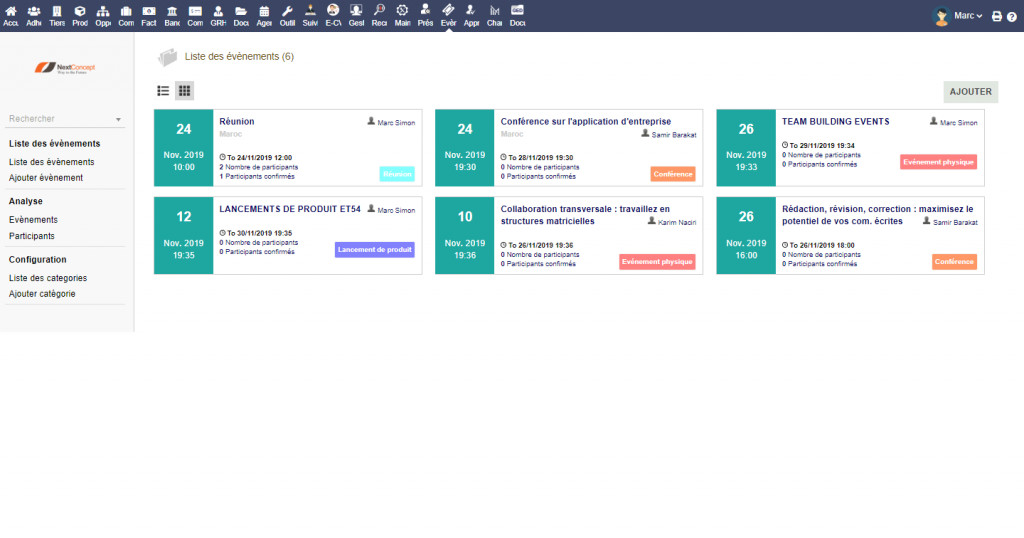
Task: Click Evénement physique tag on TEAM BUILDING
Action: pyautogui.click(x=938, y=162)
